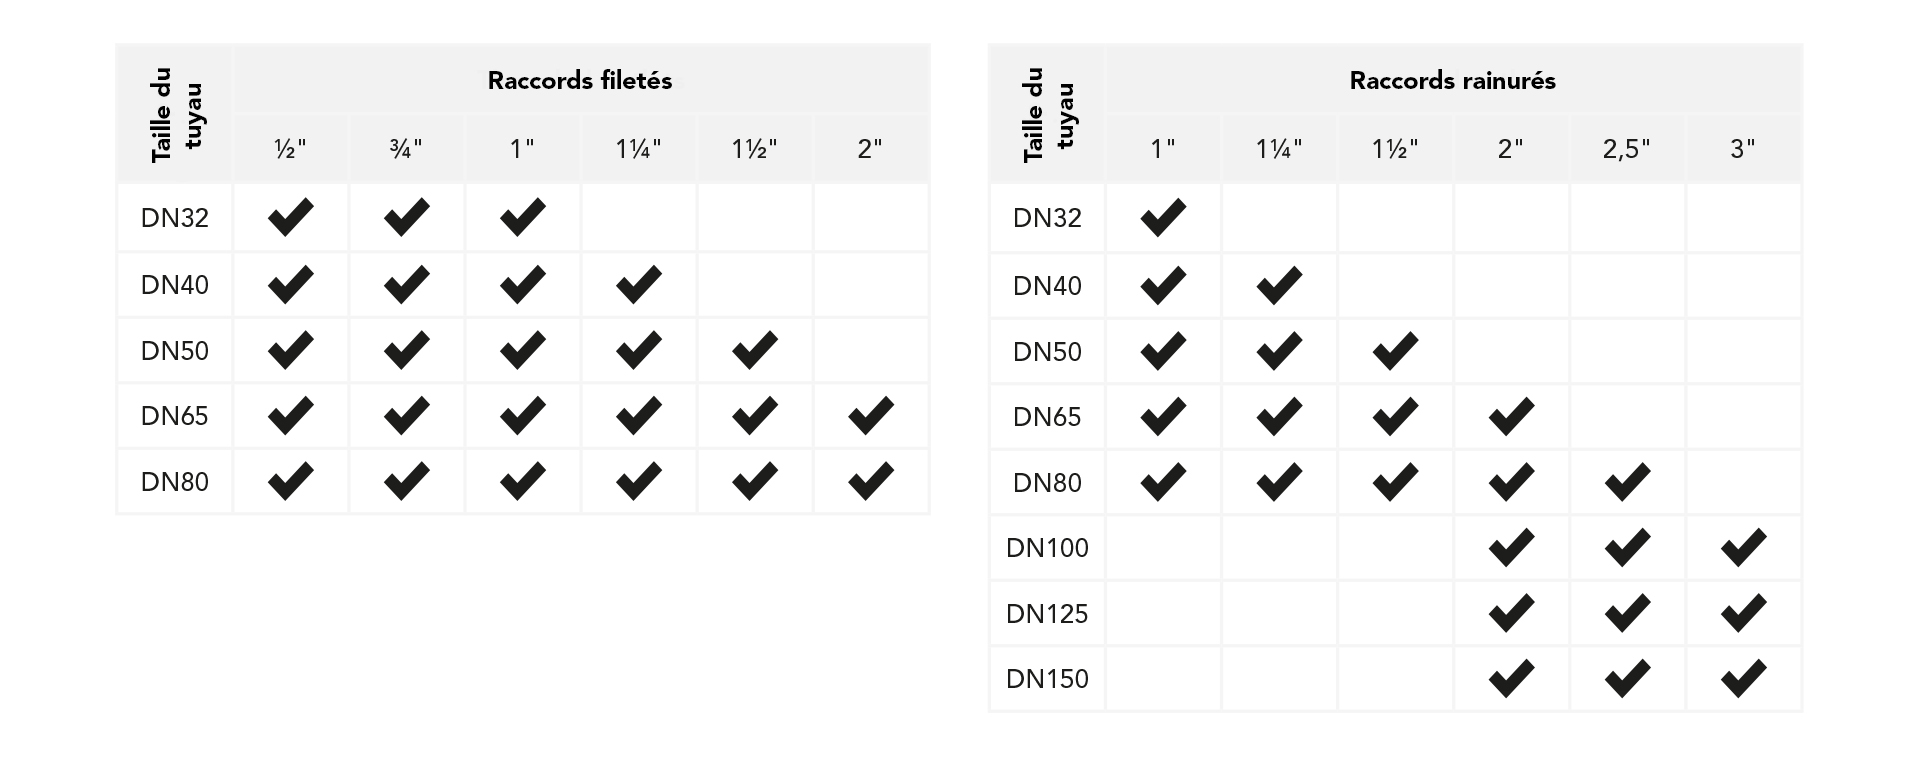Click DN65 checkmark under 2" in Raccords filetés

870,416
